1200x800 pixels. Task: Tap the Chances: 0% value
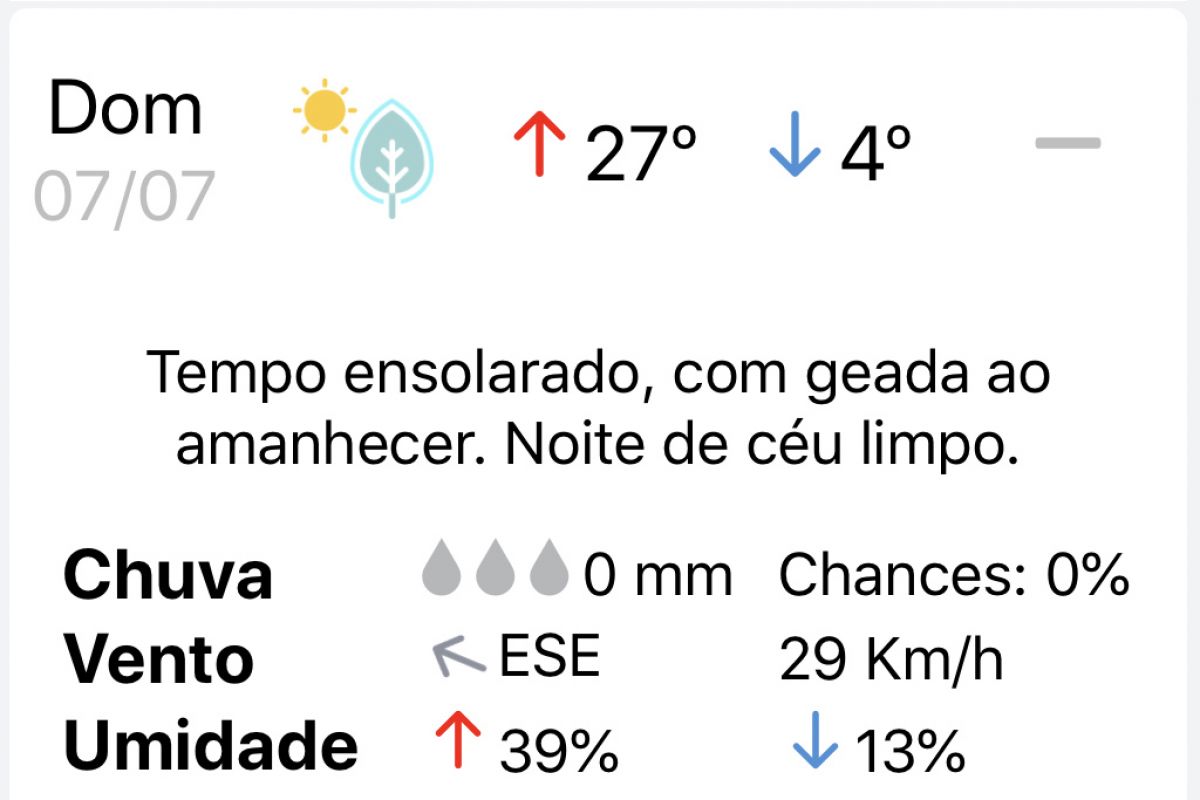click(x=954, y=575)
